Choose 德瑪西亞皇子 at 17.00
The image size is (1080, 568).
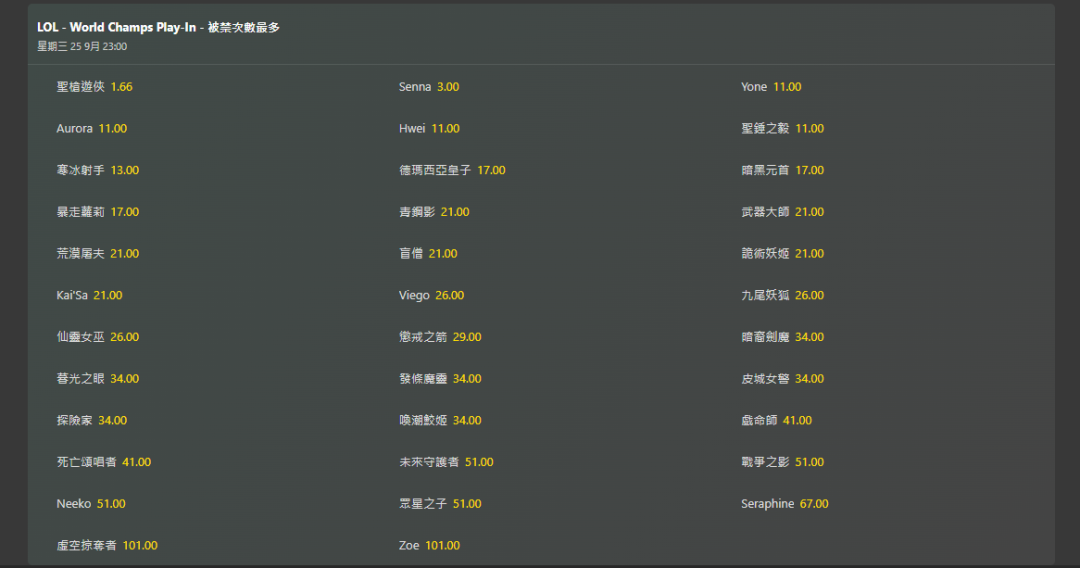point(452,171)
